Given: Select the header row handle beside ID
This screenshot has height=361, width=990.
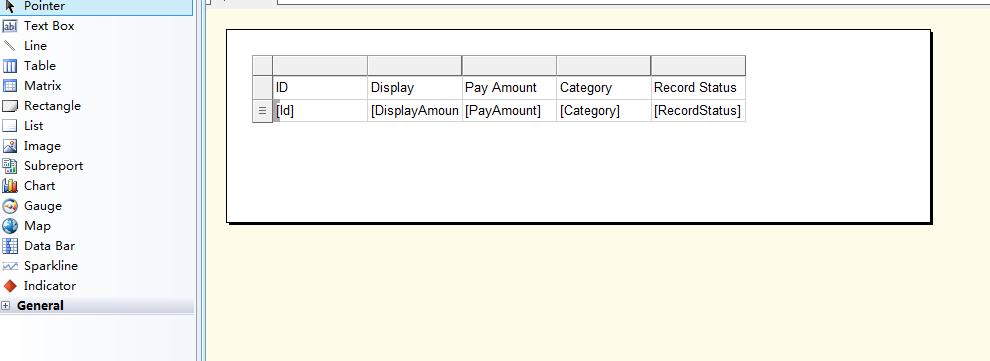Looking at the screenshot, I should [x=263, y=88].
